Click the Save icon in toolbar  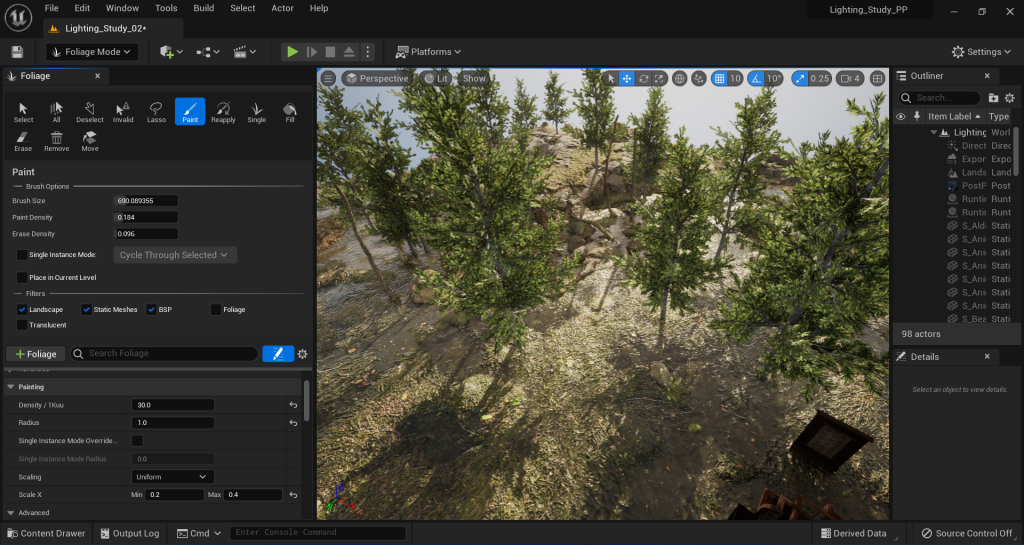tap(17, 52)
